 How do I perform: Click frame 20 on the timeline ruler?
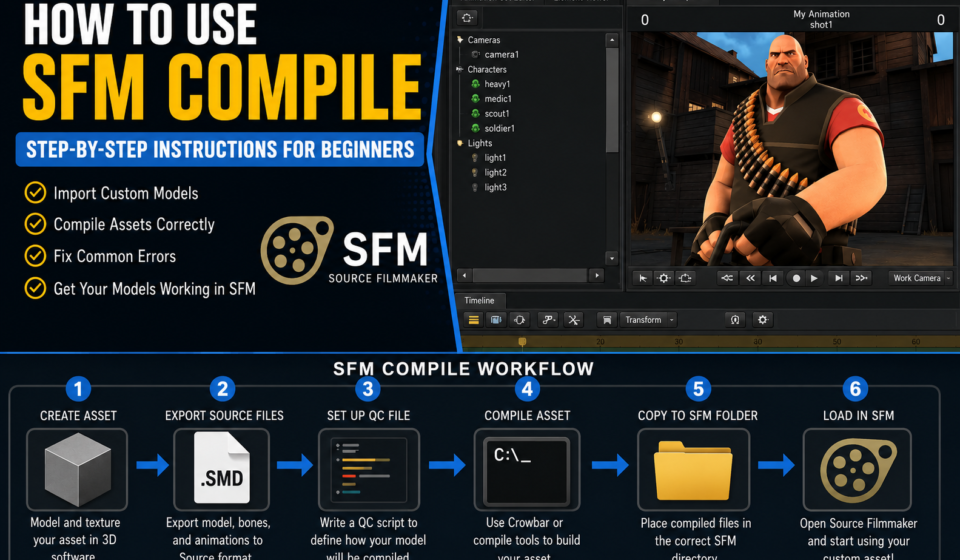[600, 342]
